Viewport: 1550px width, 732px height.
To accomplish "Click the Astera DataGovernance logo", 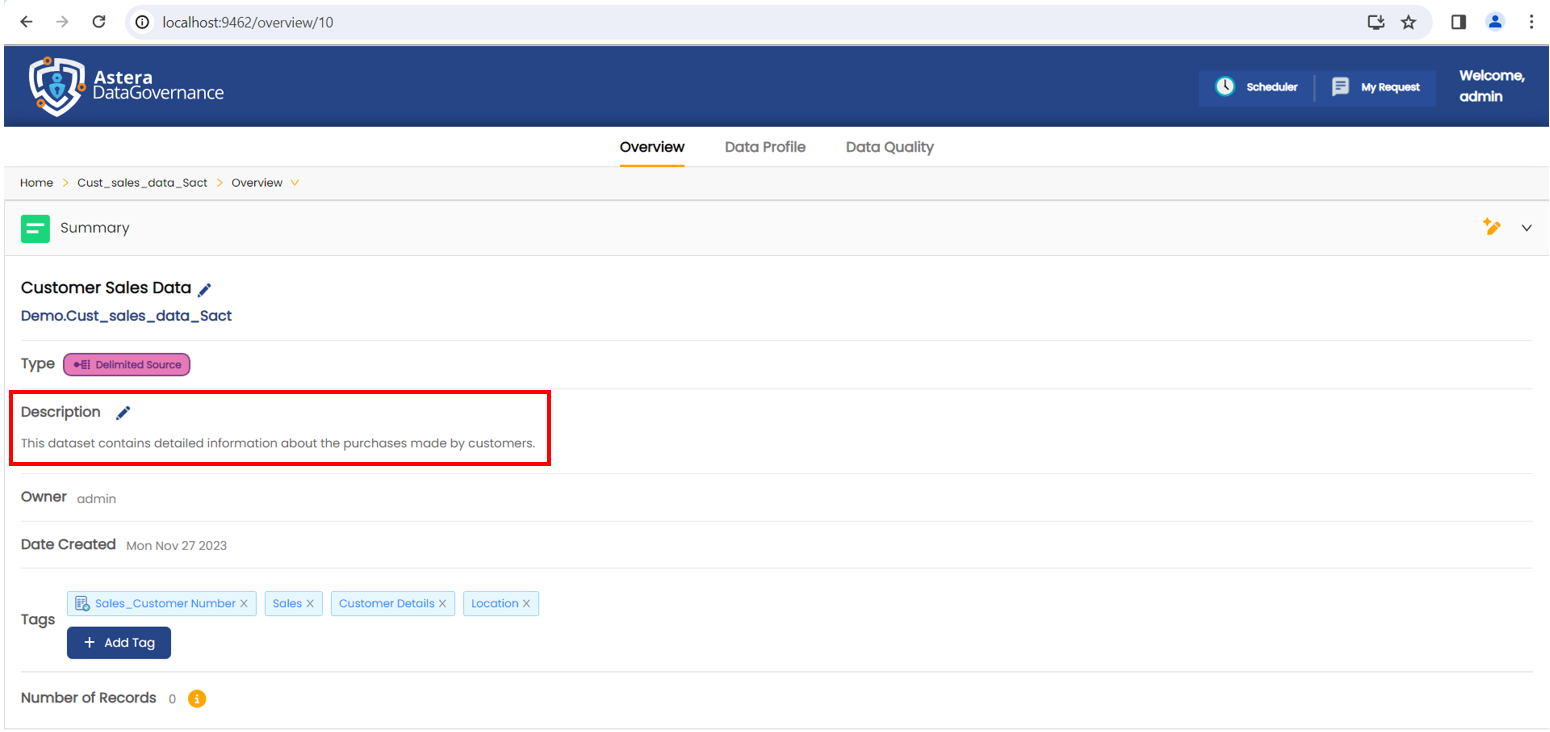I will pos(126,86).
